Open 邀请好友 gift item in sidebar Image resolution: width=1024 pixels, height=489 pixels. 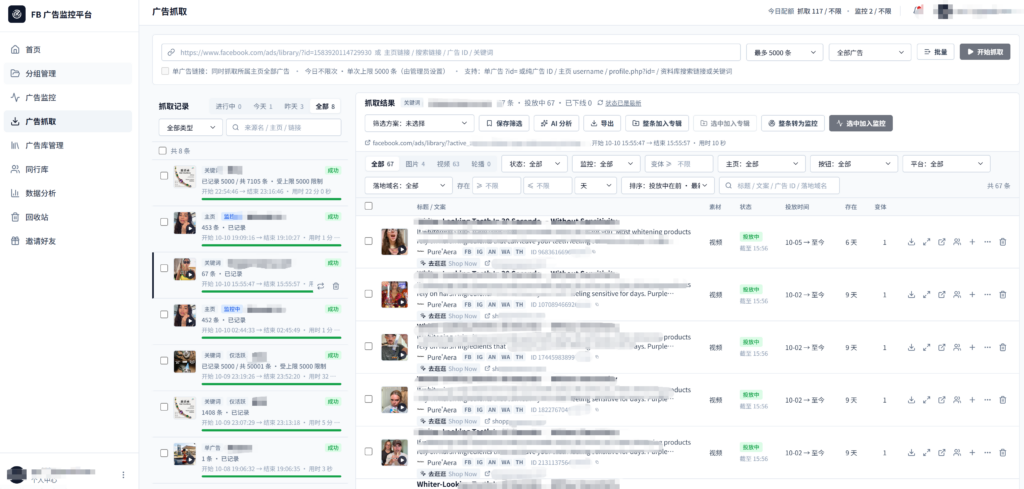click(69, 241)
